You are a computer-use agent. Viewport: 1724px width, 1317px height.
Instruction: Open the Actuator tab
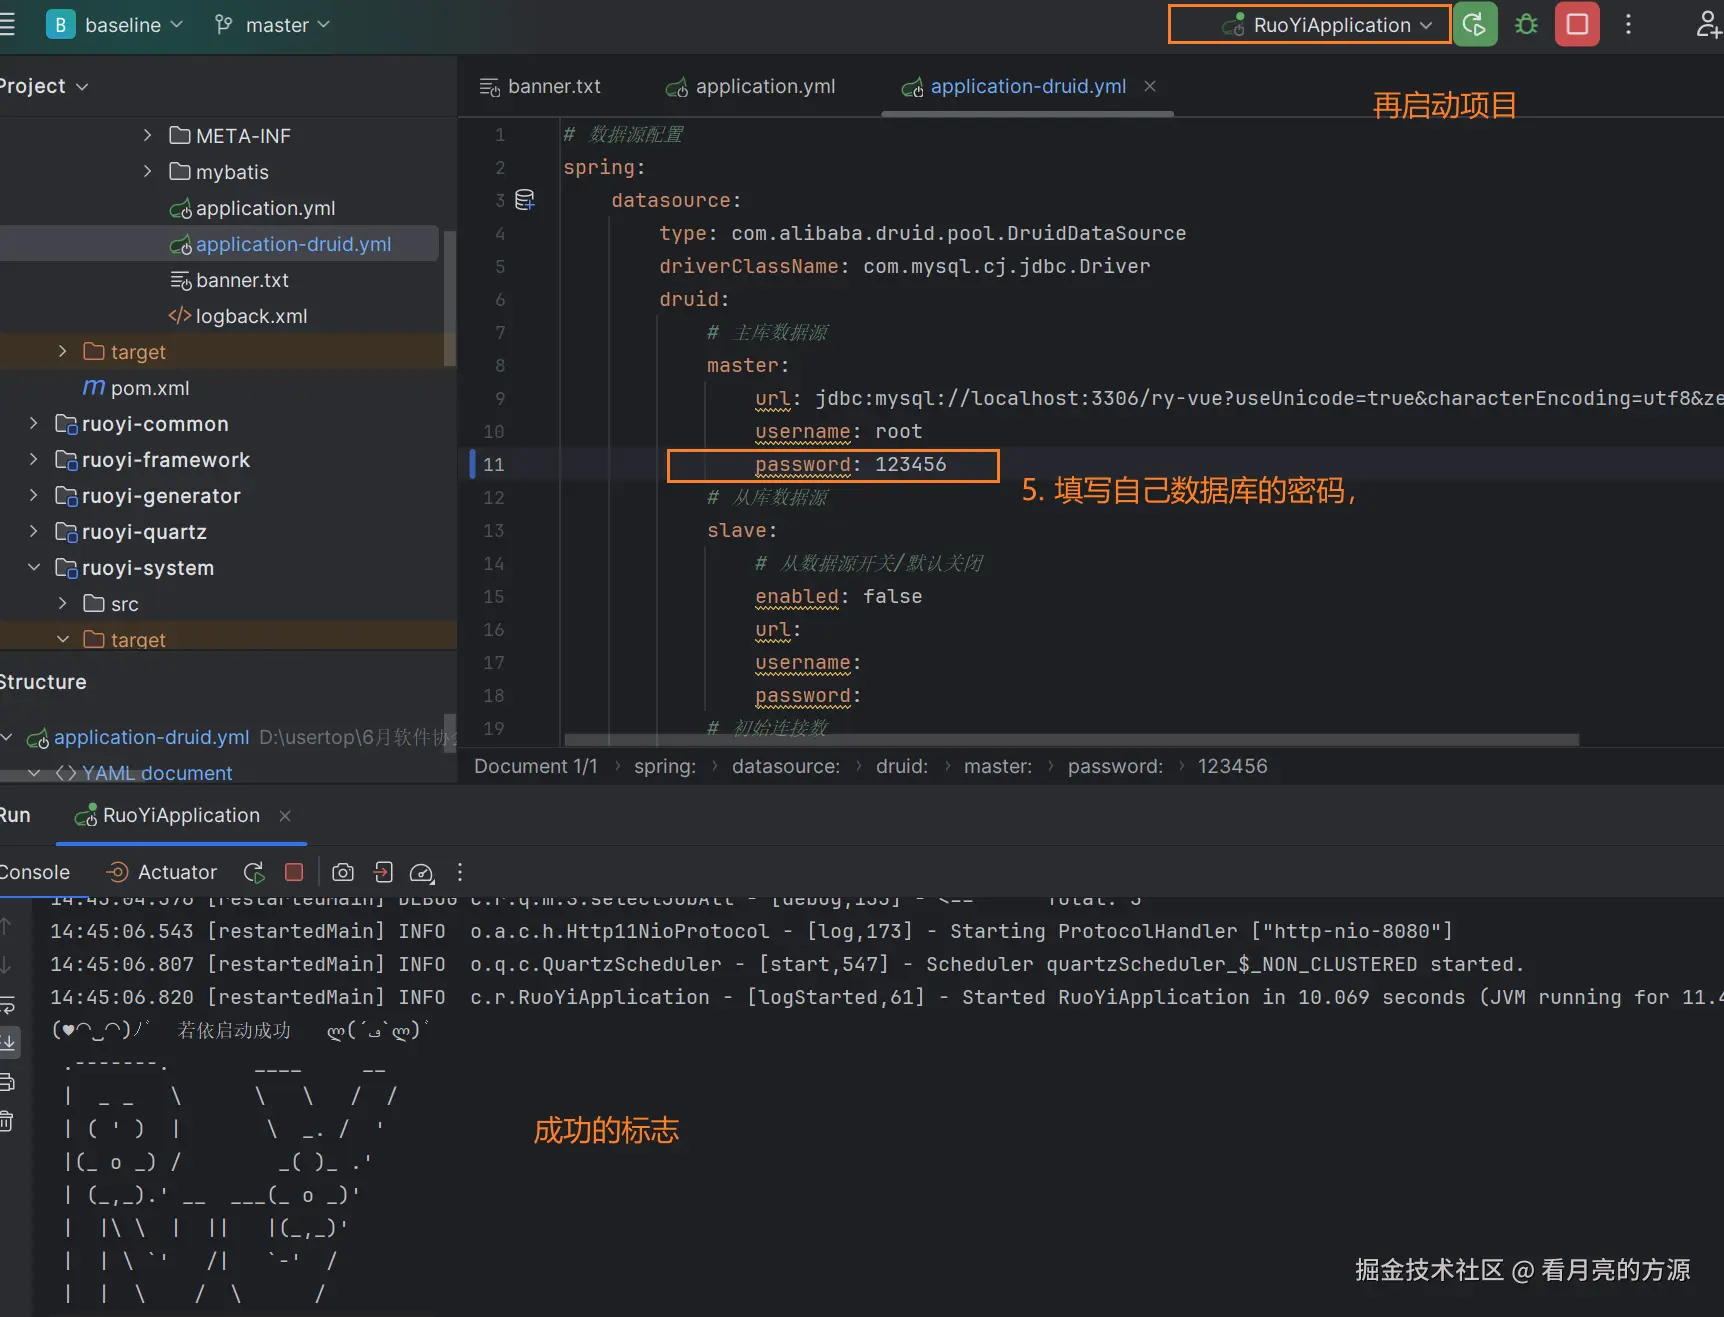coord(162,872)
